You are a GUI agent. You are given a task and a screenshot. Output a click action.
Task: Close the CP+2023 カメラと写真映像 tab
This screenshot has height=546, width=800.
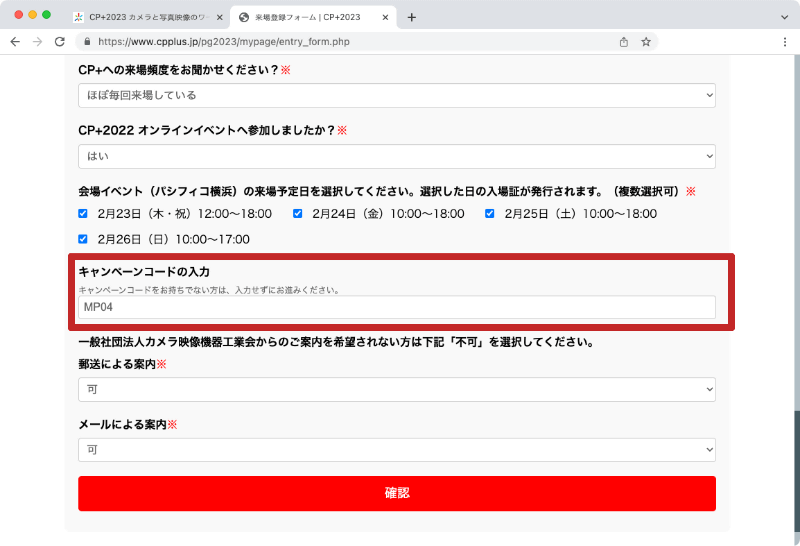(x=220, y=17)
